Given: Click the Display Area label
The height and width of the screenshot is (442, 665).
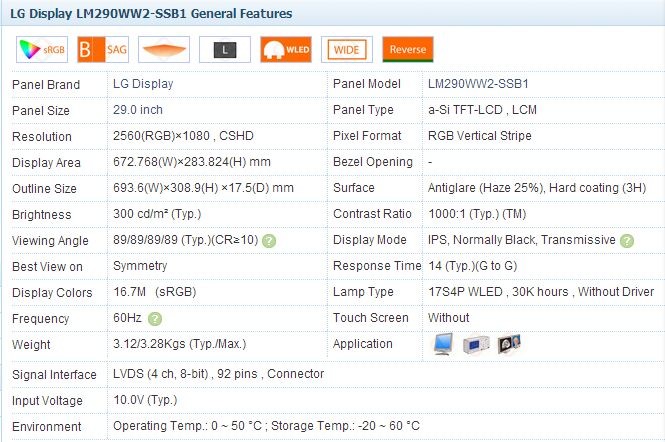Looking at the screenshot, I should click(46, 163).
